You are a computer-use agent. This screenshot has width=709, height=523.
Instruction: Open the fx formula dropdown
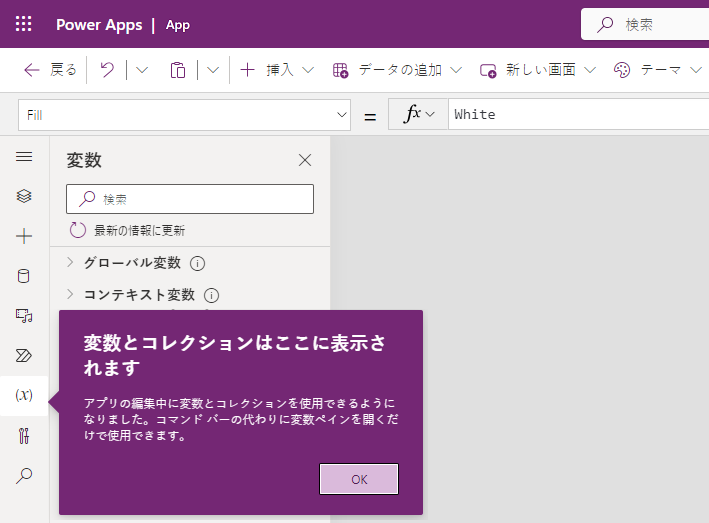(x=418, y=114)
